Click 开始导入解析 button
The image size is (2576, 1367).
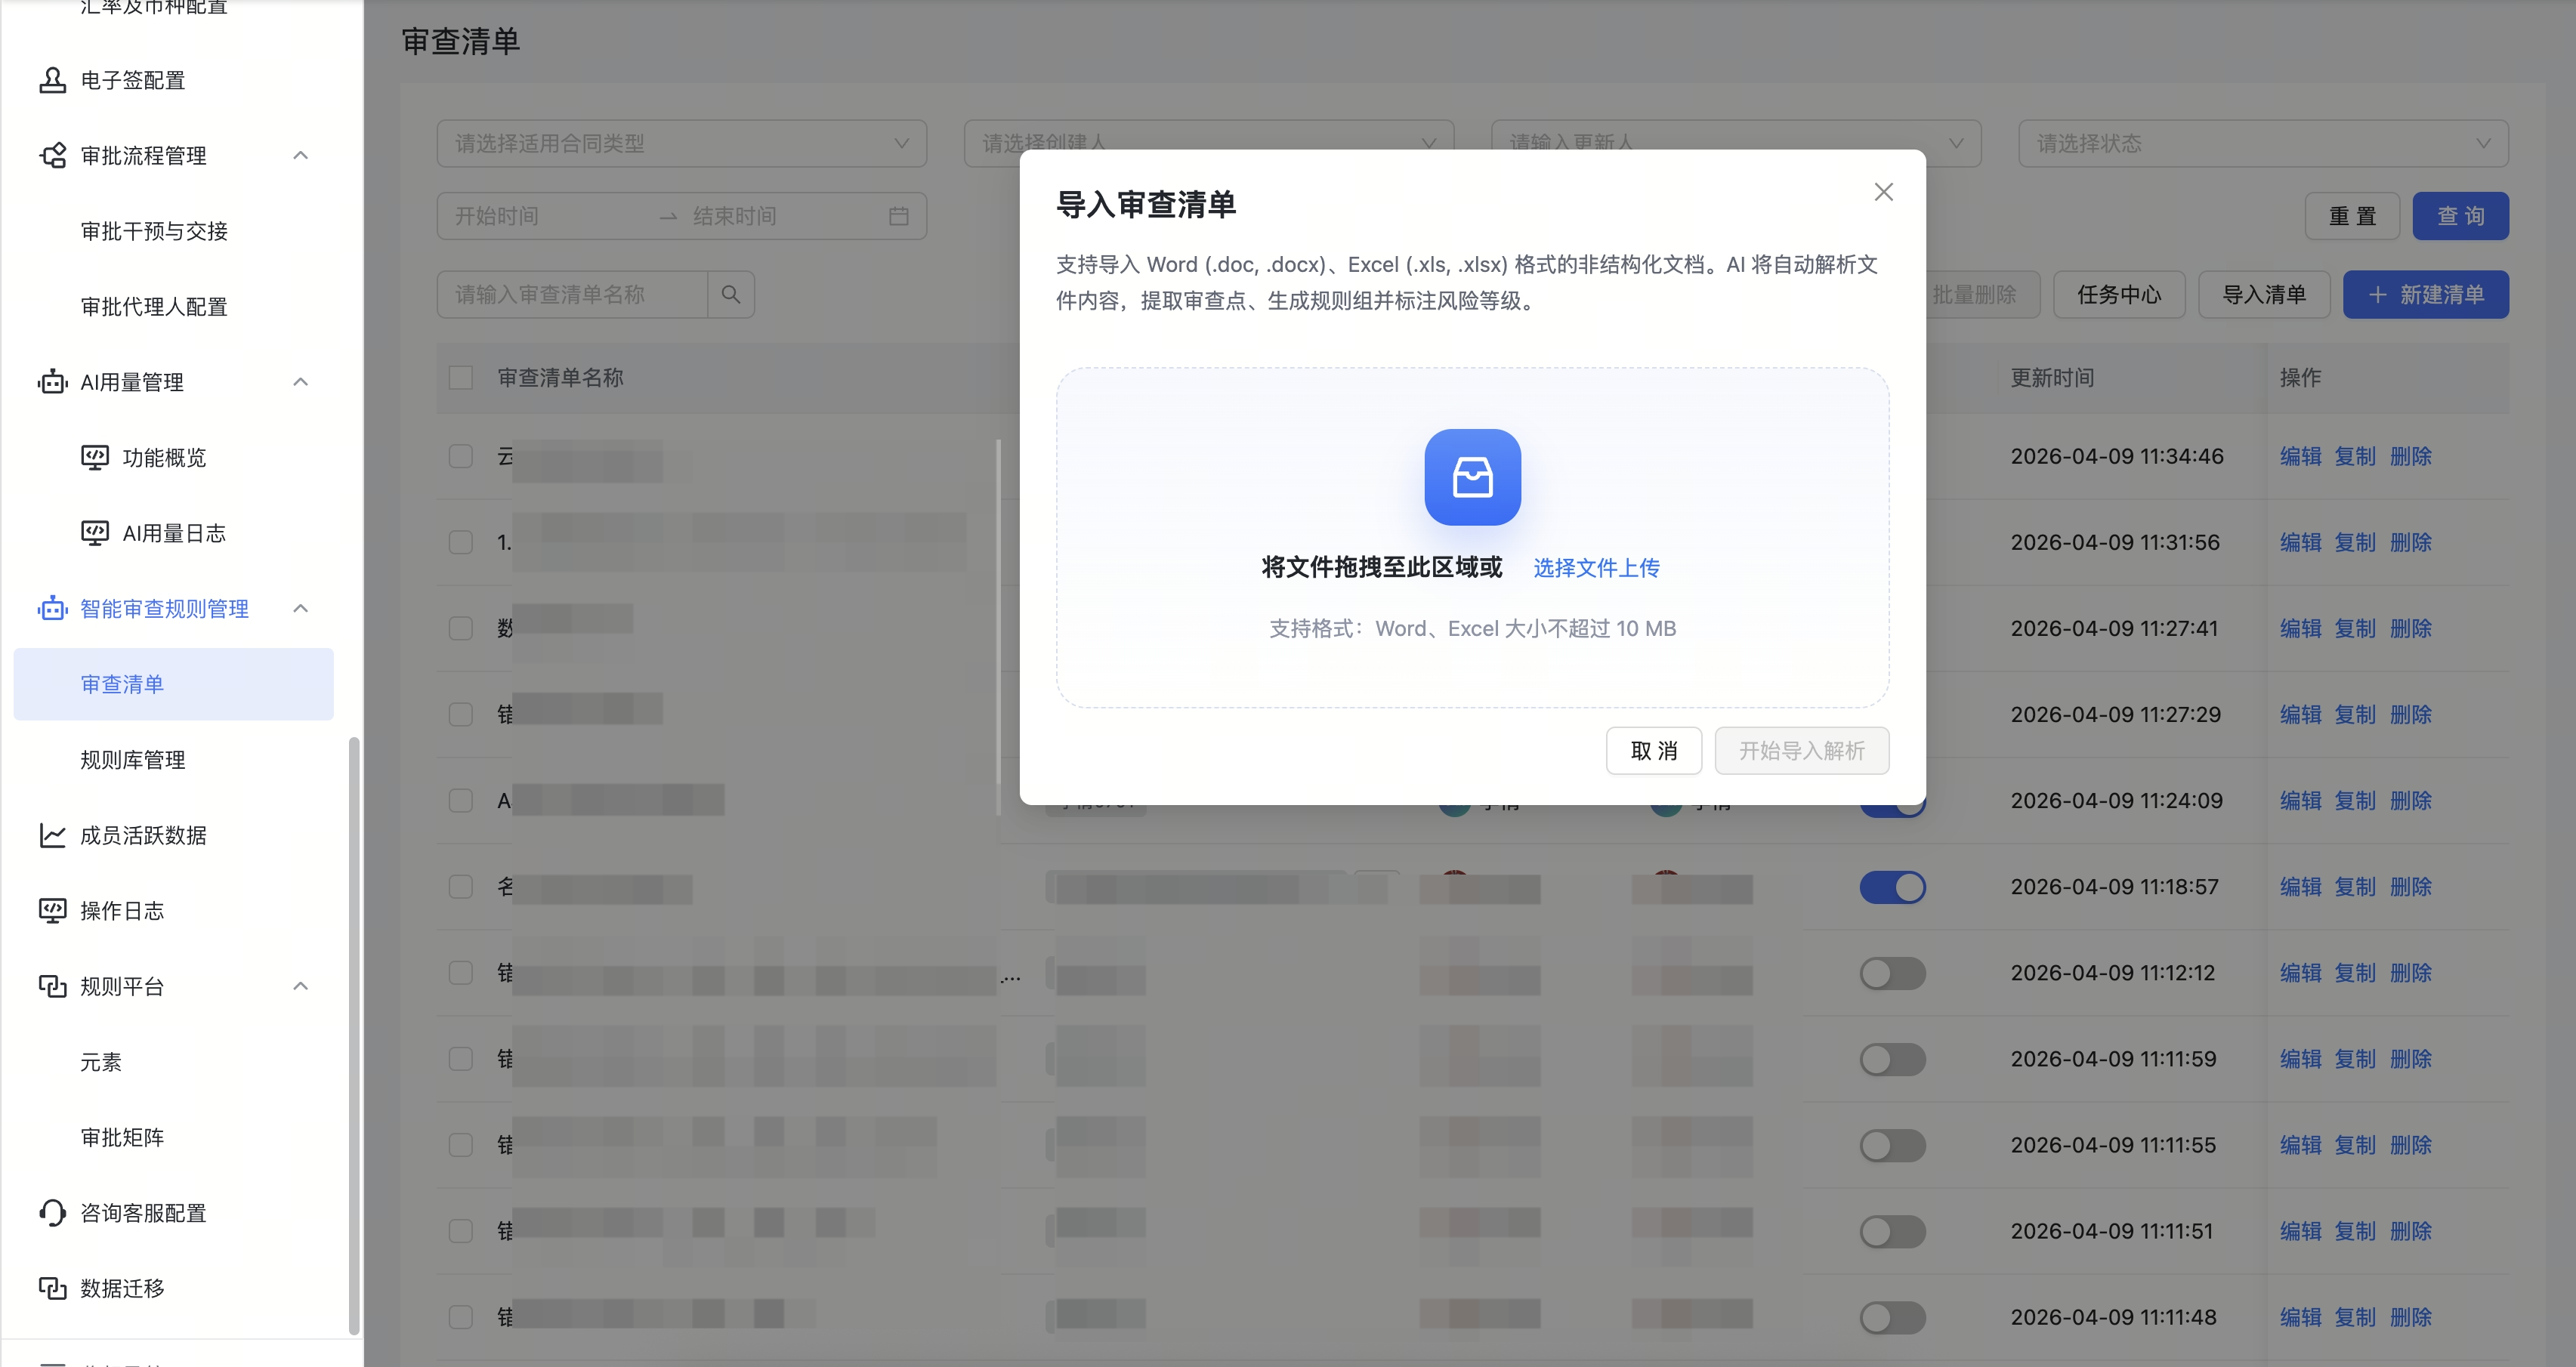click(x=1801, y=751)
